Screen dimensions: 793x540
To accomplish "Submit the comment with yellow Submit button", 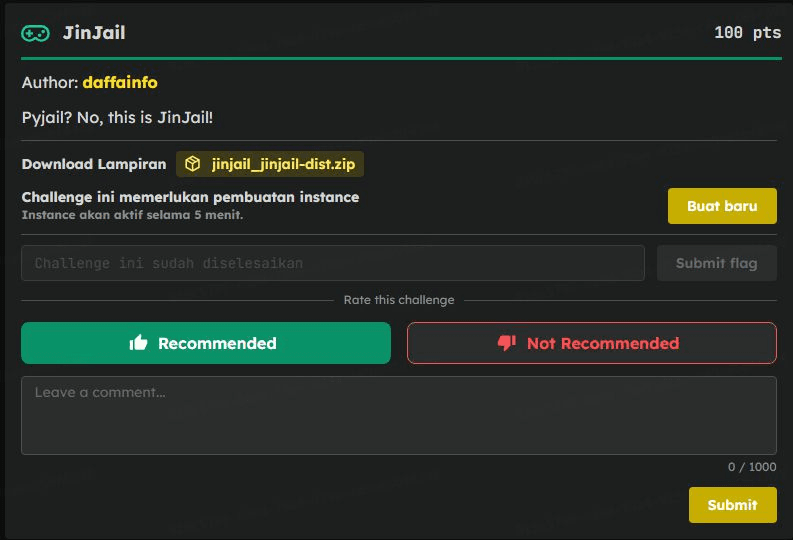I will click(732, 505).
